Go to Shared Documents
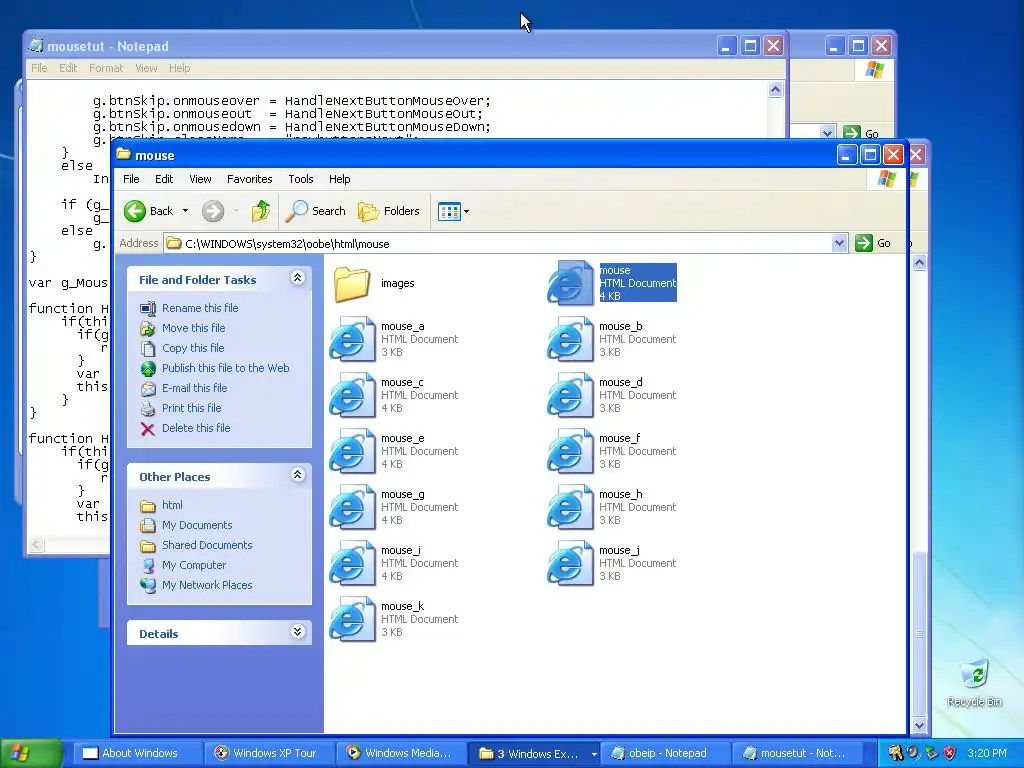This screenshot has width=1024, height=768. pos(207,545)
